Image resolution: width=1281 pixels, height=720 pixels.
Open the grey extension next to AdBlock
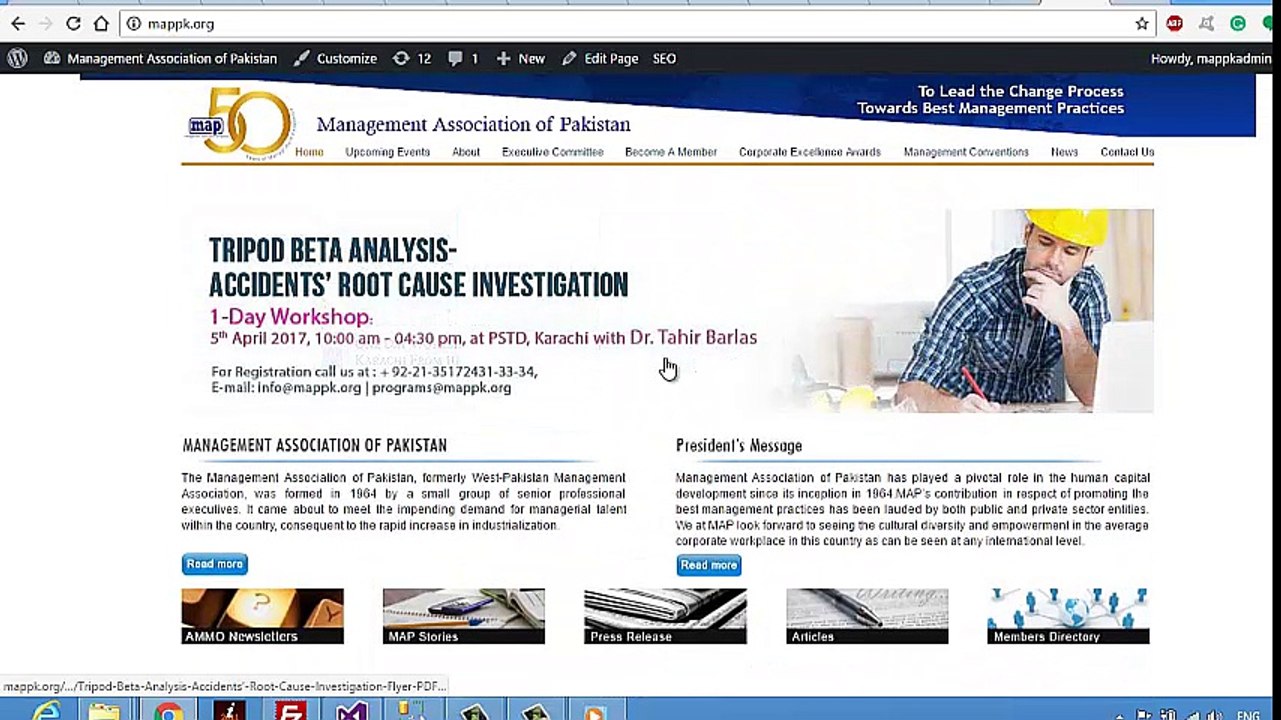pyautogui.click(x=1206, y=24)
